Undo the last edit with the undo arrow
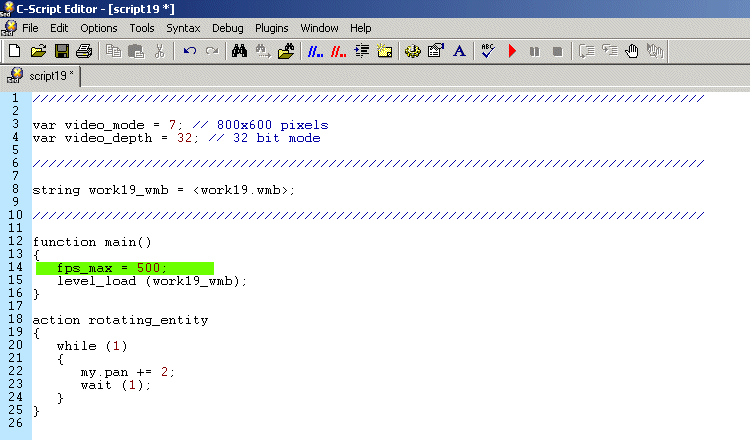 coord(189,50)
